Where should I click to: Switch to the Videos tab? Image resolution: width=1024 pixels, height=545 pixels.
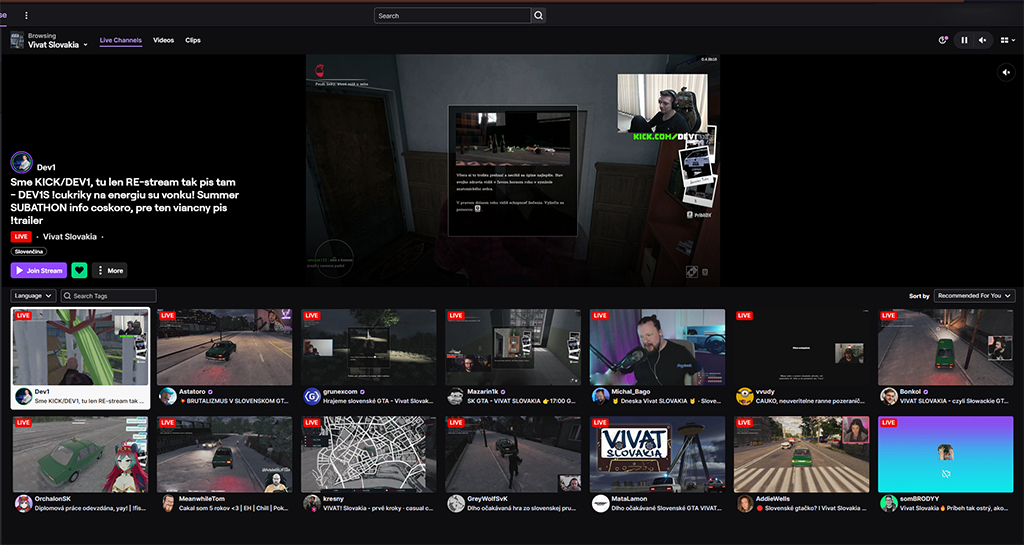click(x=163, y=40)
